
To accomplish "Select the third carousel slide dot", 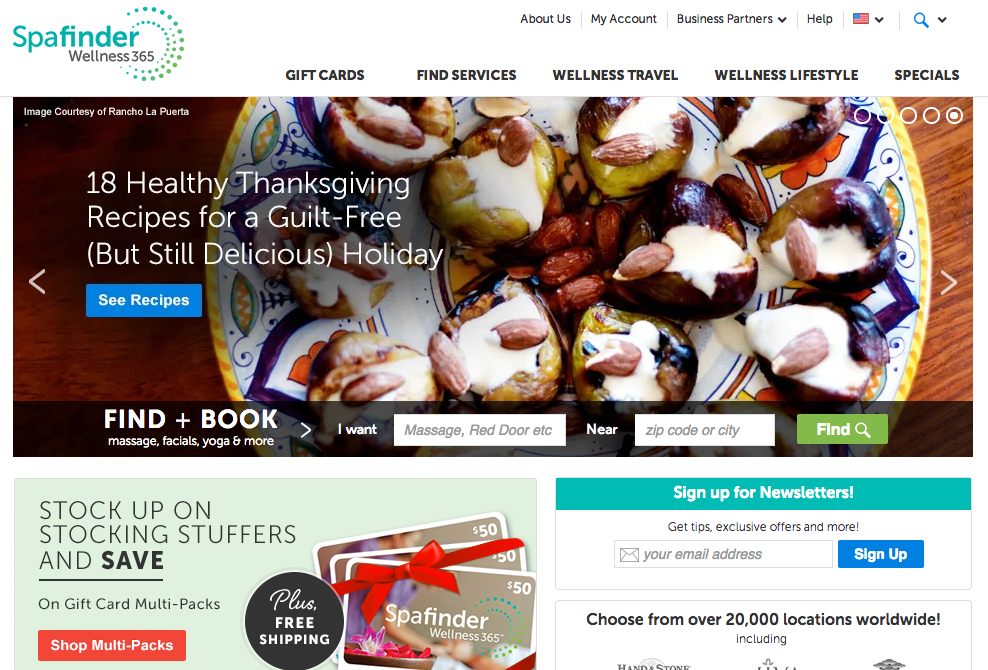I will tap(908, 115).
